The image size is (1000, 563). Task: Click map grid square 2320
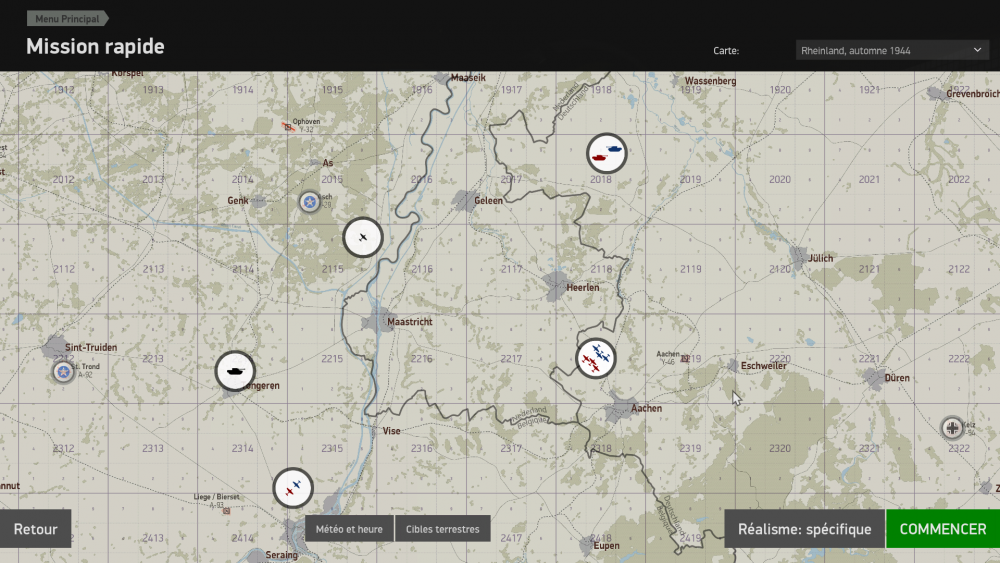(779, 448)
